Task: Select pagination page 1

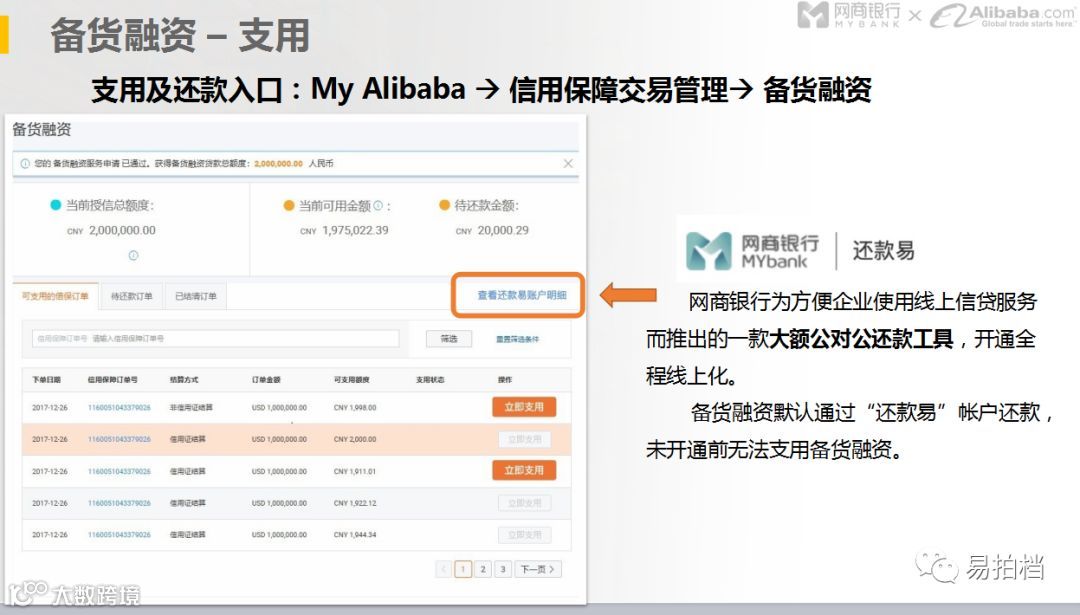Action: click(x=464, y=570)
